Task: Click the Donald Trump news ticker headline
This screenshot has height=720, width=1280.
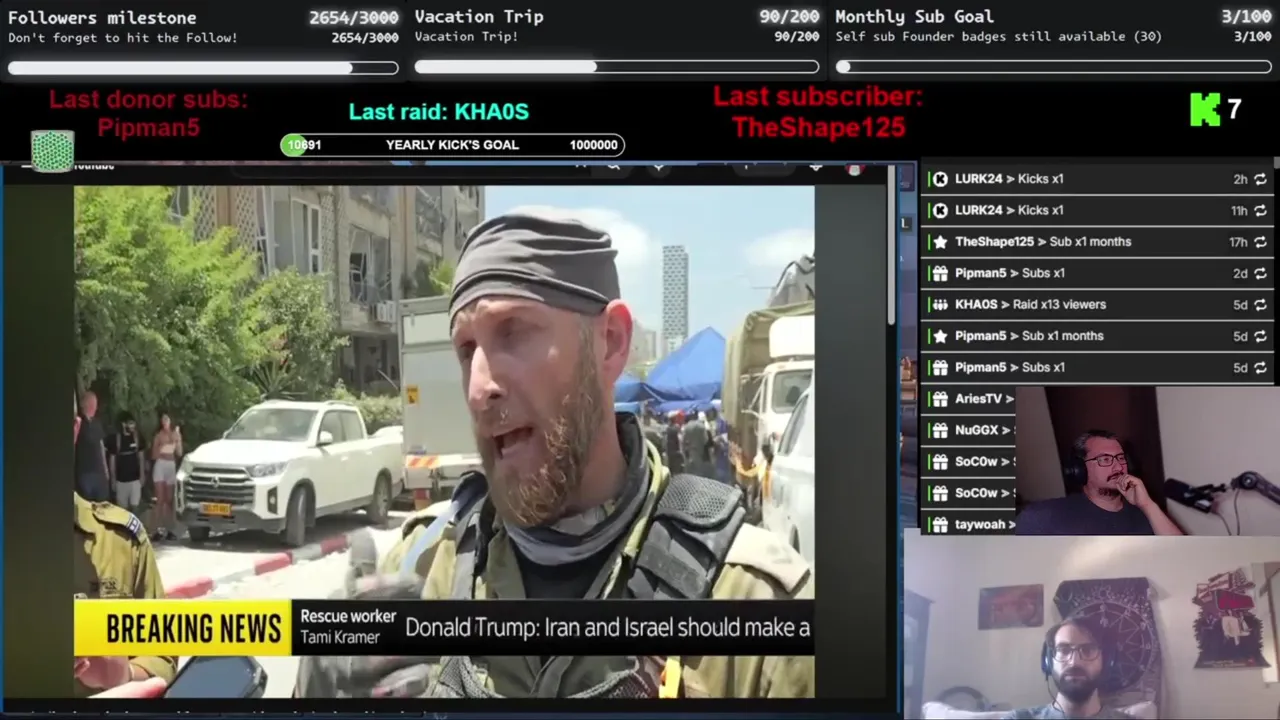Action: 607,628
